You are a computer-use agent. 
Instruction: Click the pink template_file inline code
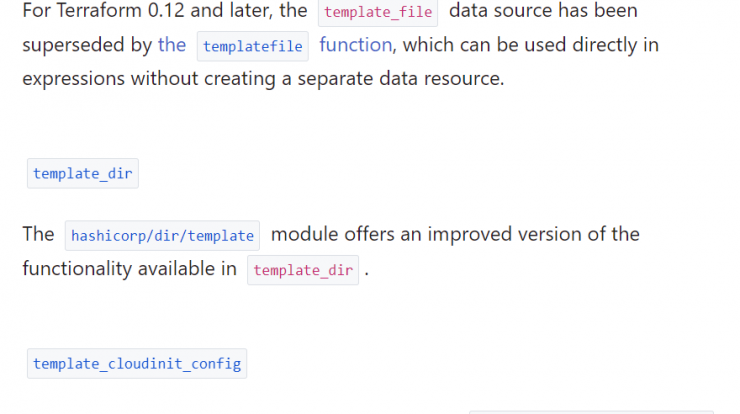(378, 12)
